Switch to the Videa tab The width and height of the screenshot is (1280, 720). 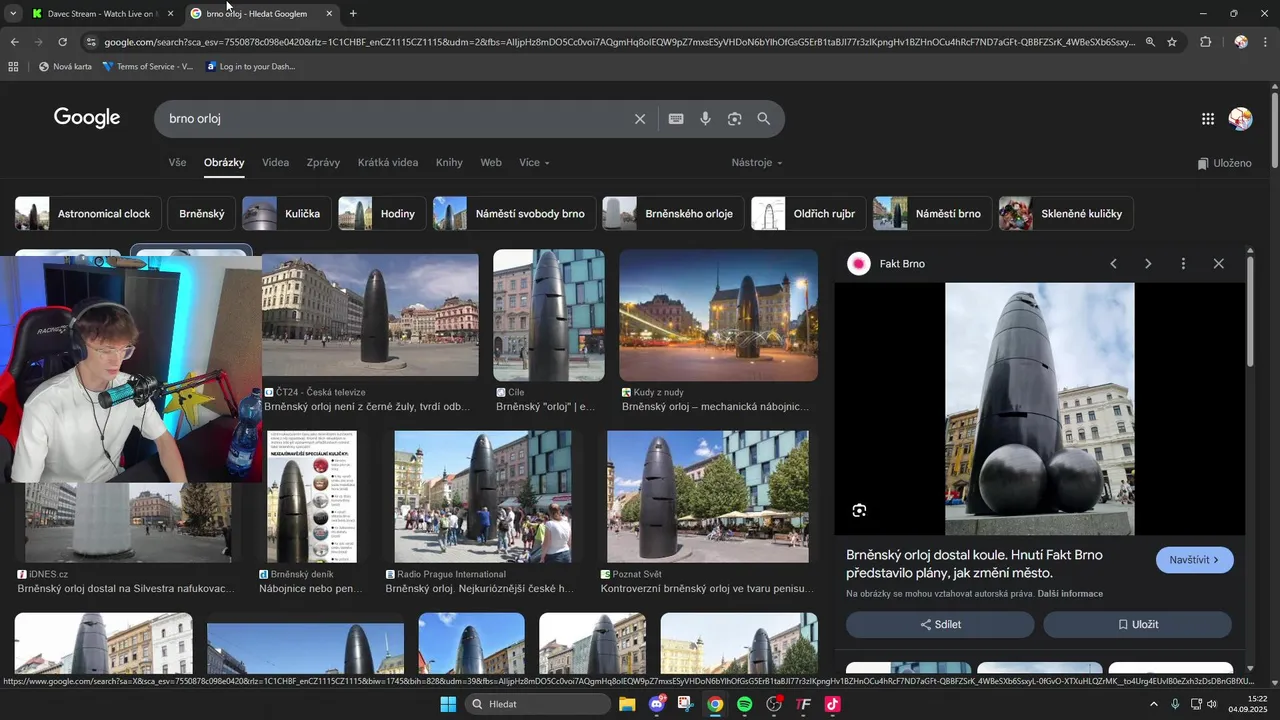click(x=275, y=163)
